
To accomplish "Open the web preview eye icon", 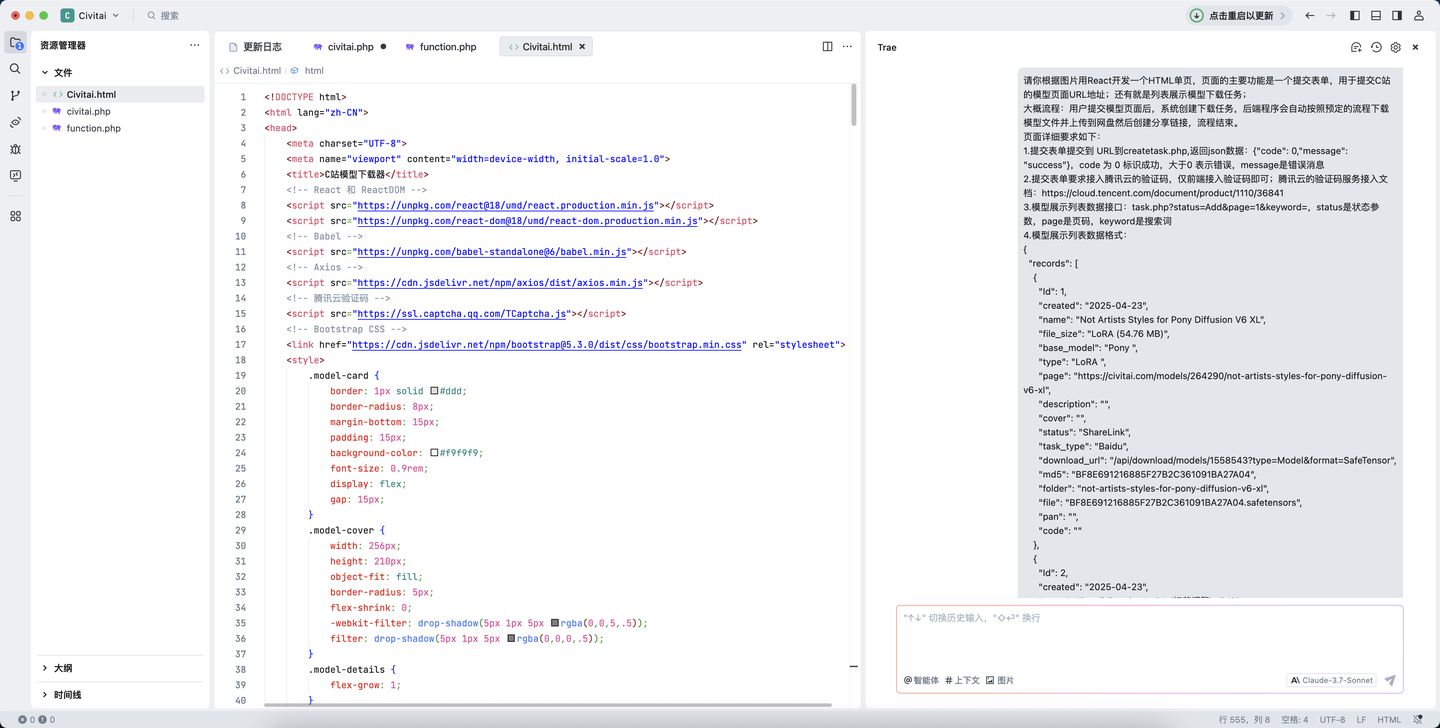I will (15, 122).
